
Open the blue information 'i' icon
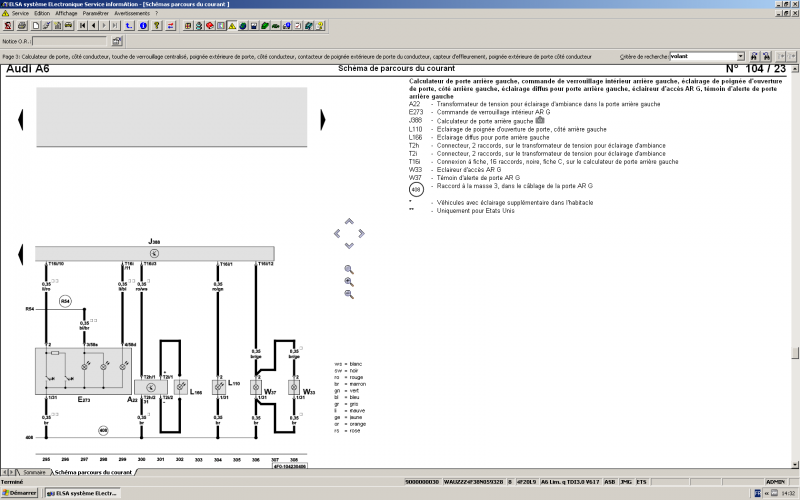pyautogui.click(x=143, y=26)
